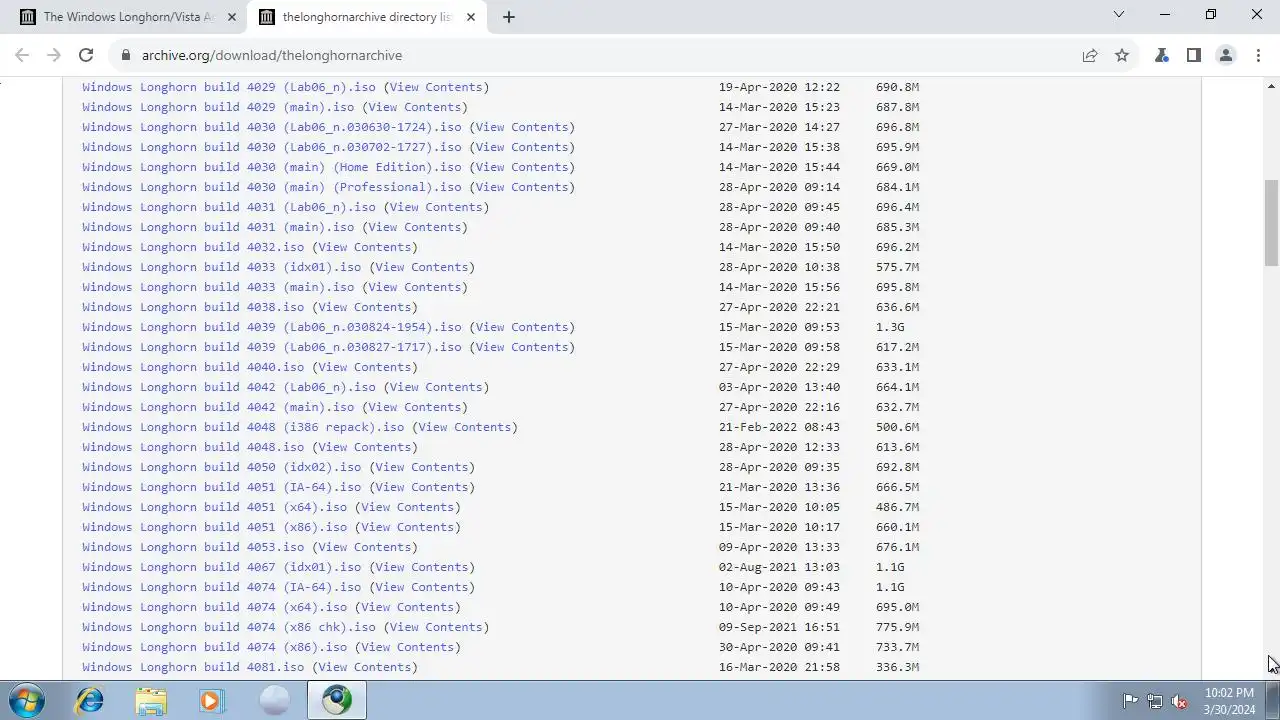Click the muted volume tray icon

point(1179,701)
